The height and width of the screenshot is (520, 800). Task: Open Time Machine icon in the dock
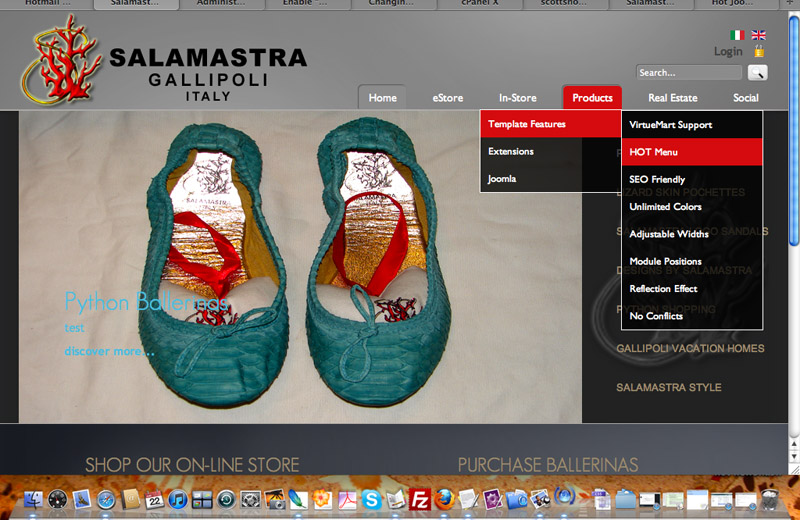pyautogui.click(x=226, y=499)
